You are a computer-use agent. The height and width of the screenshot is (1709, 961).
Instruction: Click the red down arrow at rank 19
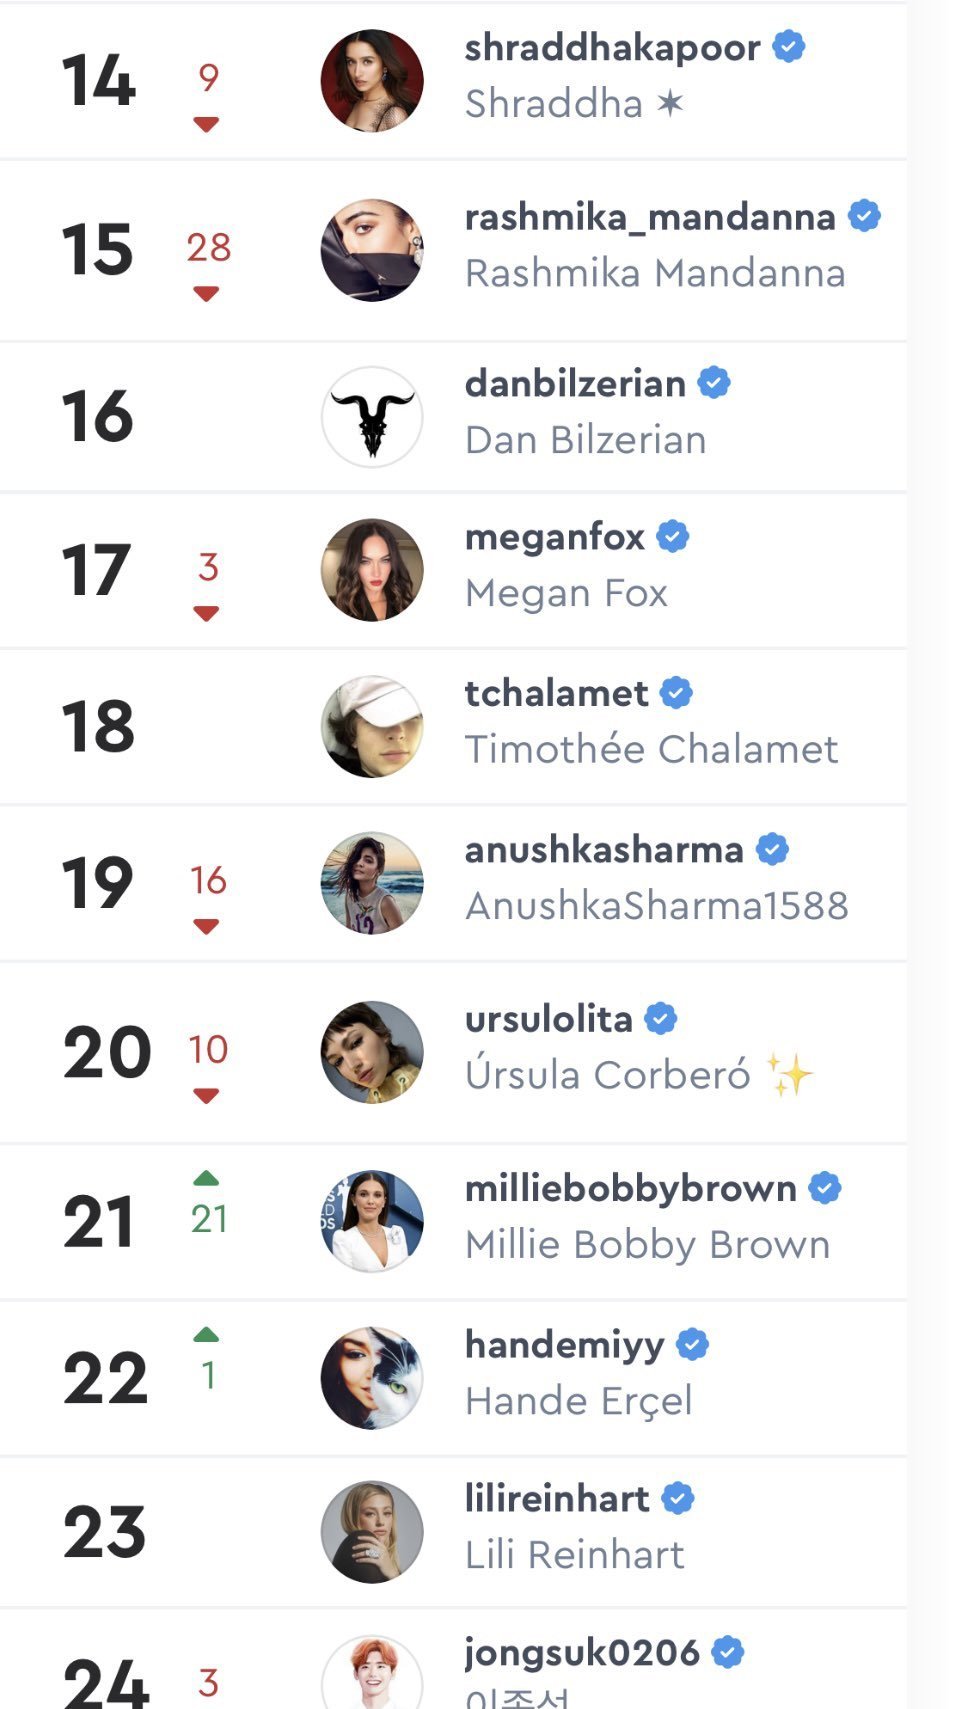tap(206, 927)
